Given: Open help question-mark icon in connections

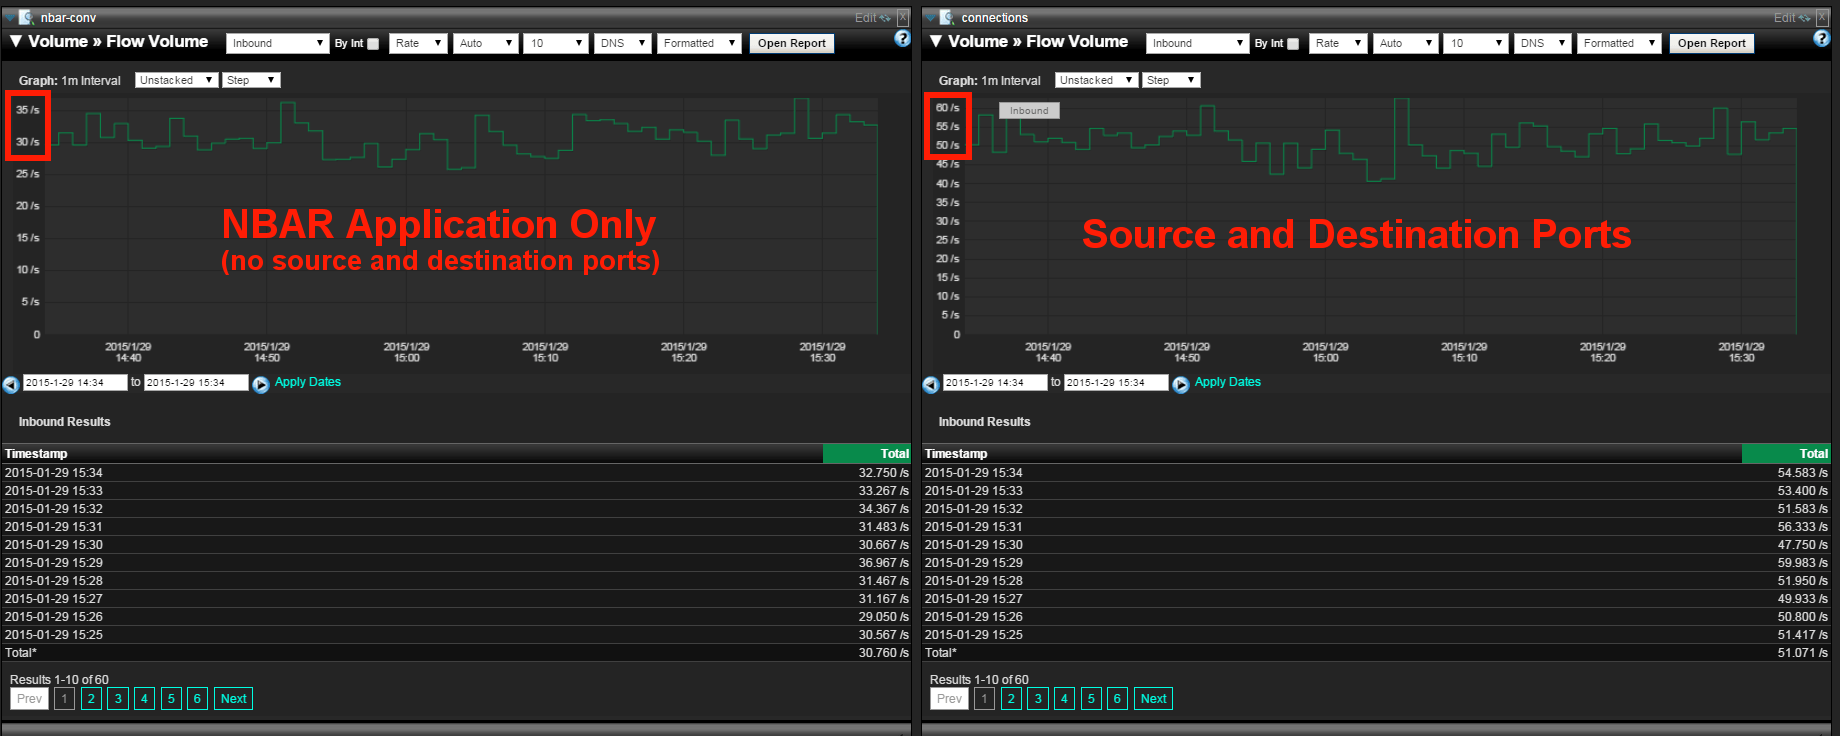Looking at the screenshot, I should (x=1821, y=38).
